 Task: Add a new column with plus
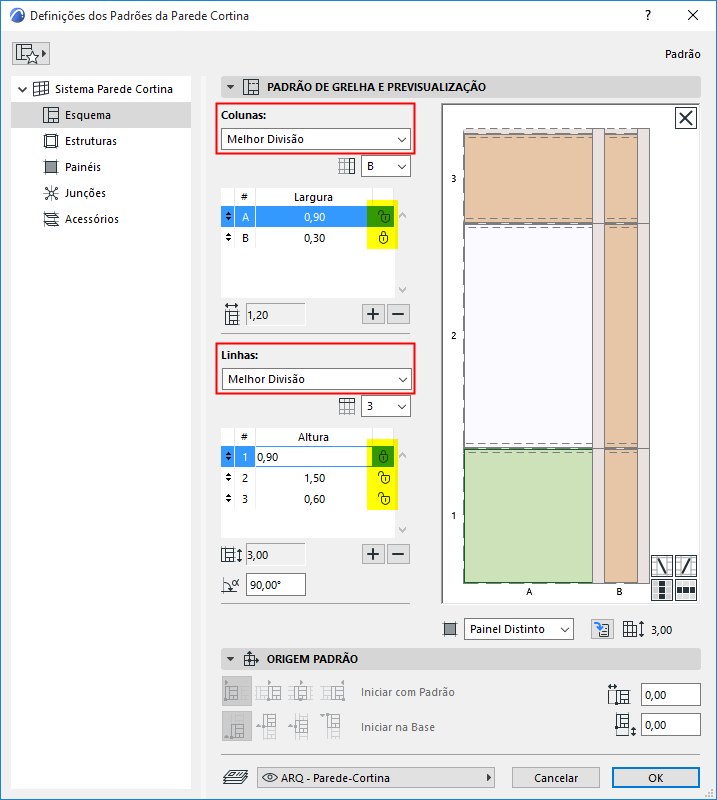[x=373, y=314]
